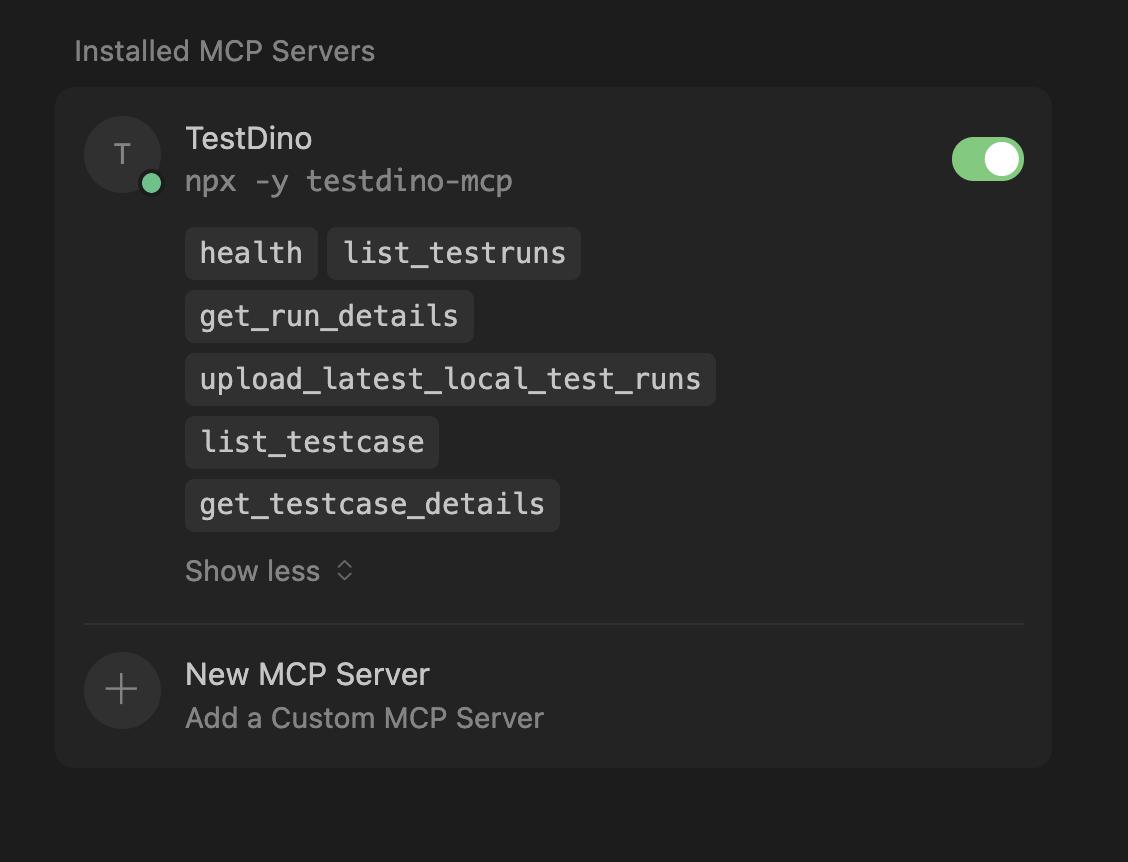
Task: Select the health tool chip
Action: 251,253
